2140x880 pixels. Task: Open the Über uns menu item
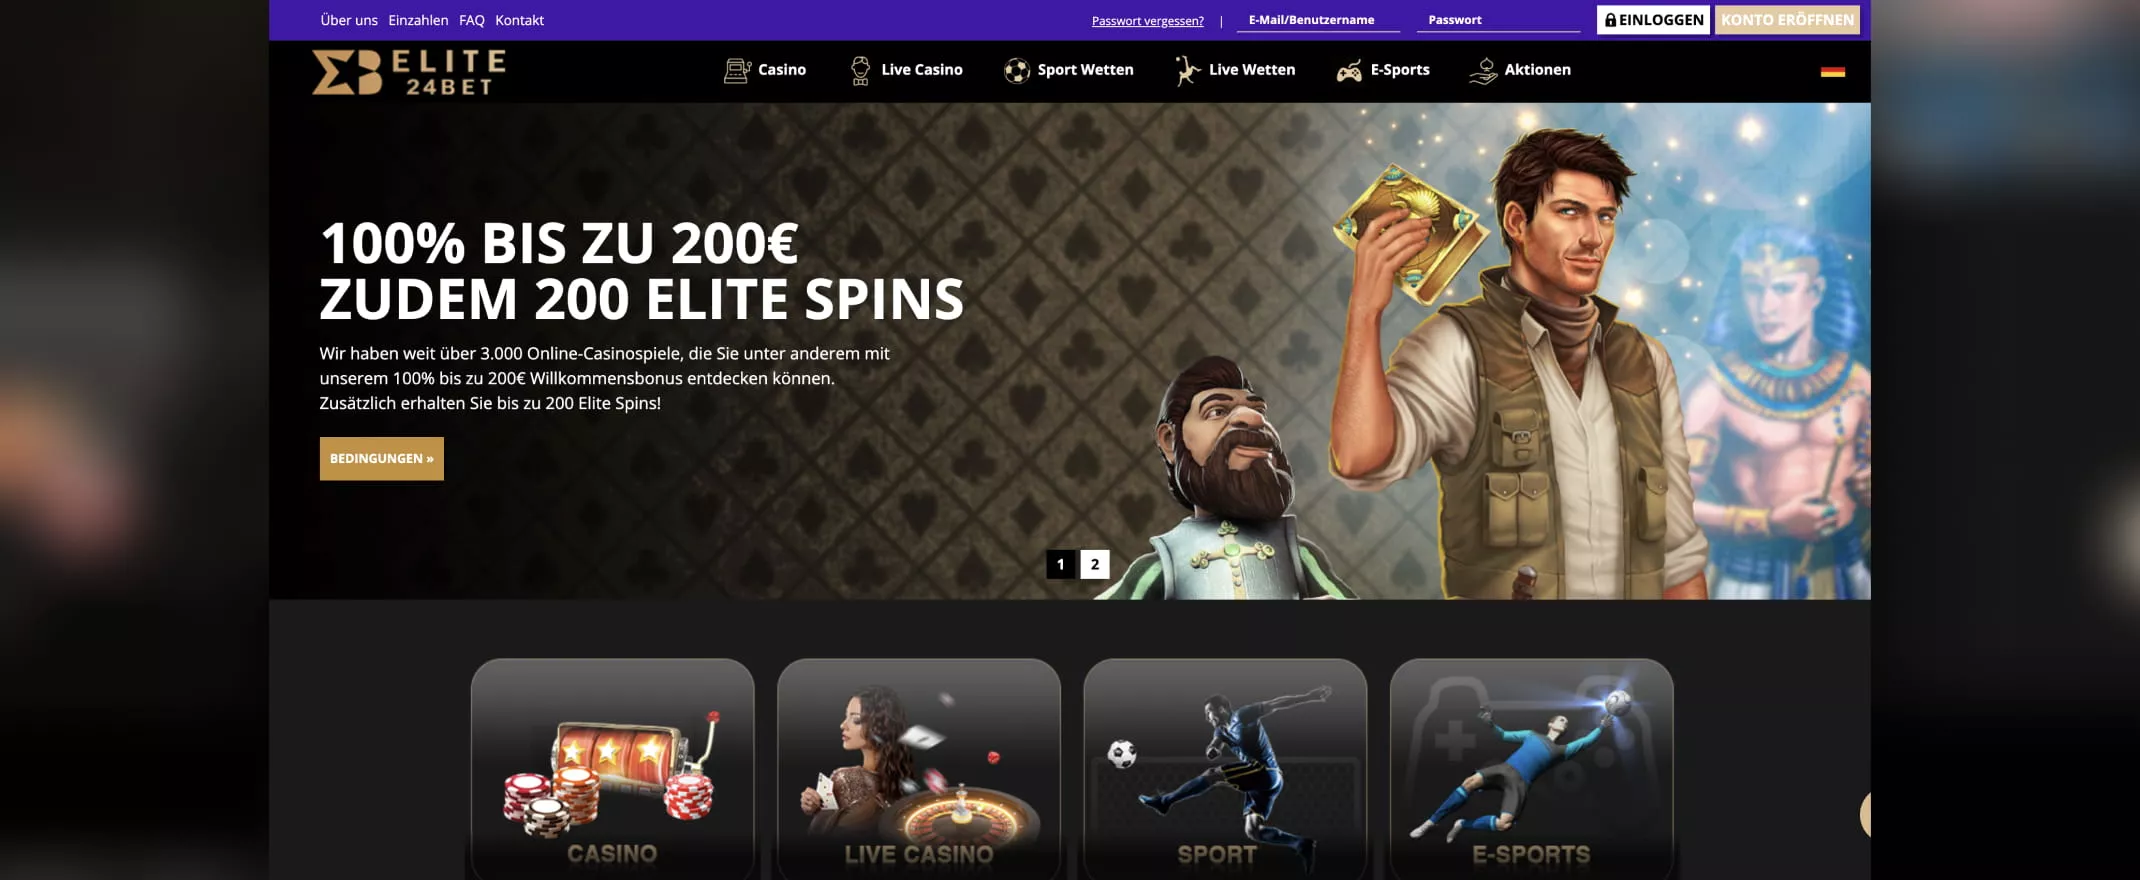[x=349, y=20]
